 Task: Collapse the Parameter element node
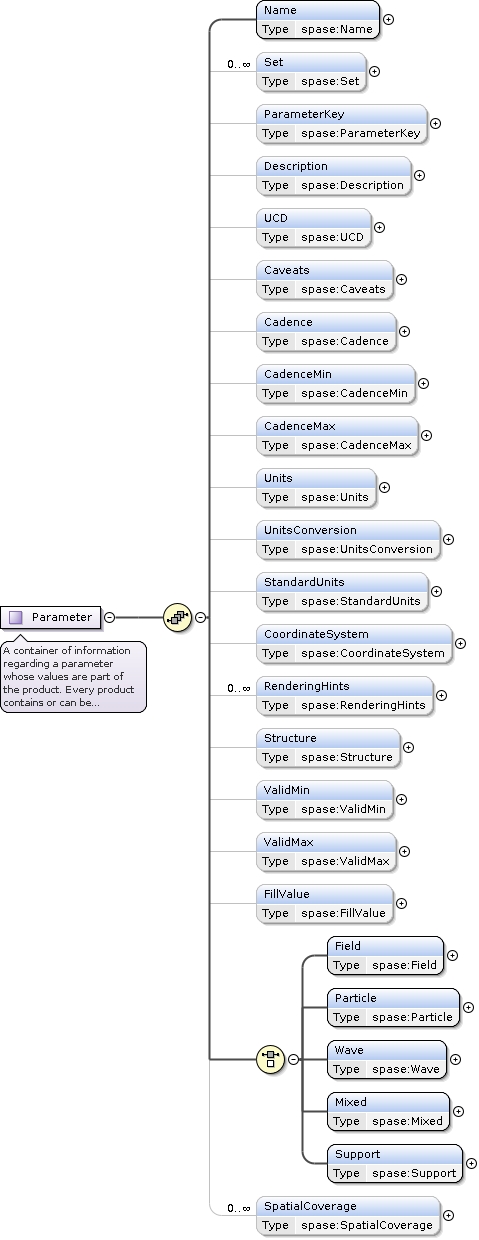(x=109, y=617)
